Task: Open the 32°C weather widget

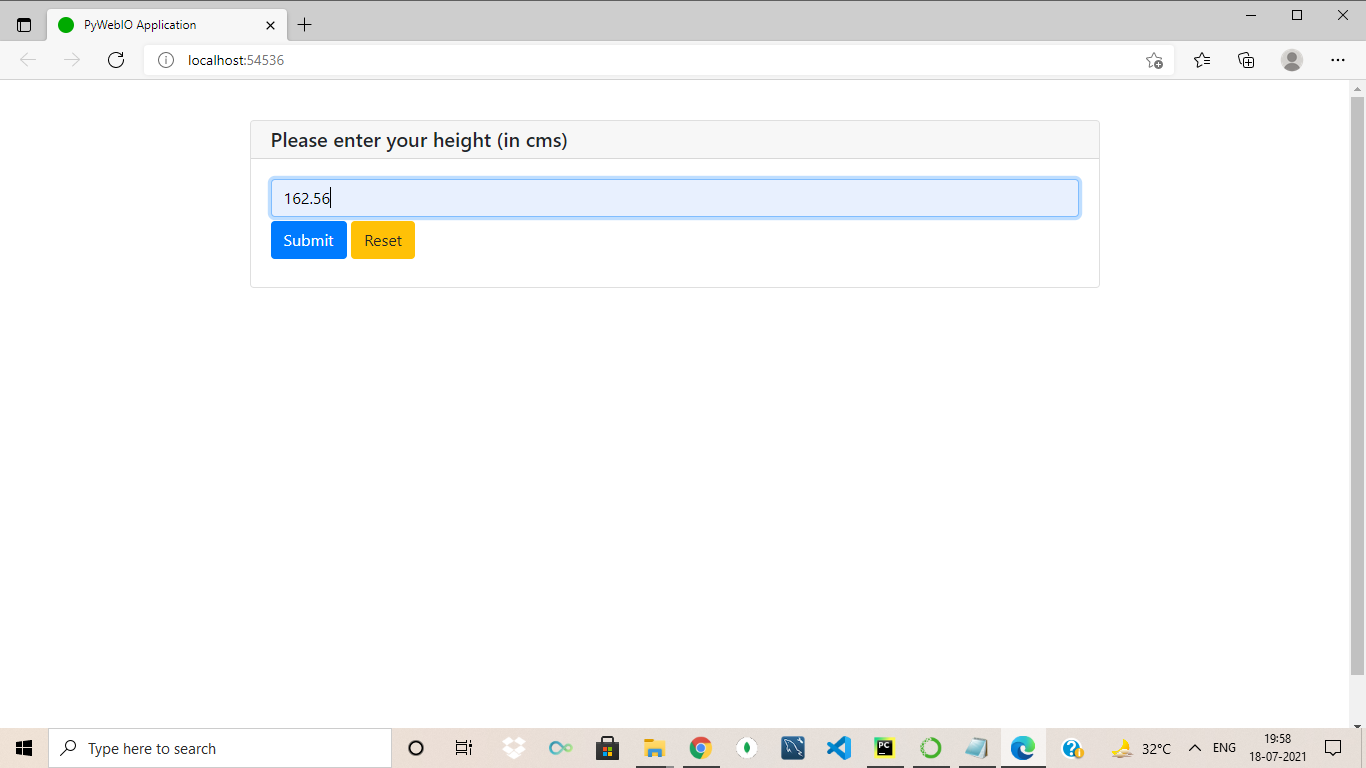Action: 1141,748
